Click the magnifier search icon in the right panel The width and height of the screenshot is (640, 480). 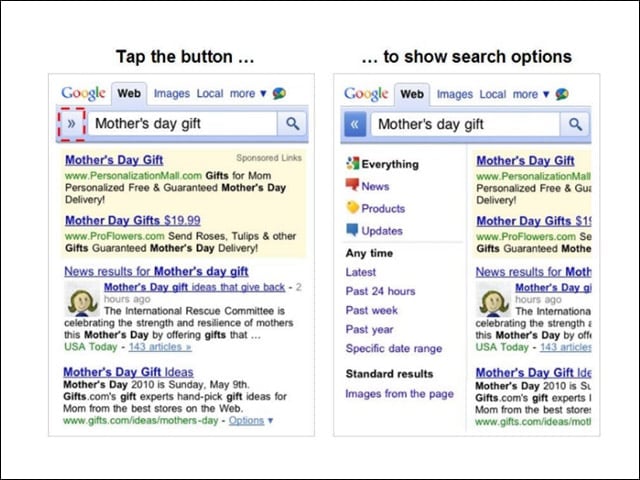point(575,124)
